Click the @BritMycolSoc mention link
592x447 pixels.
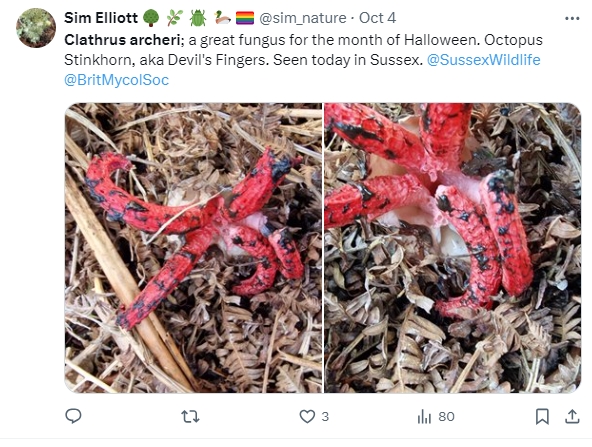116,80
